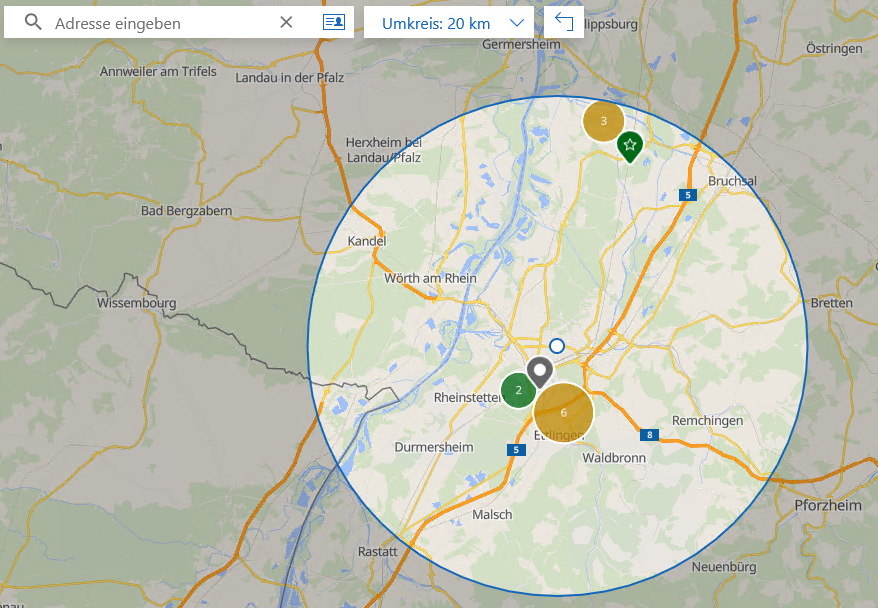Click the green star map marker
Screen dimensions: 878x608
[629, 146]
